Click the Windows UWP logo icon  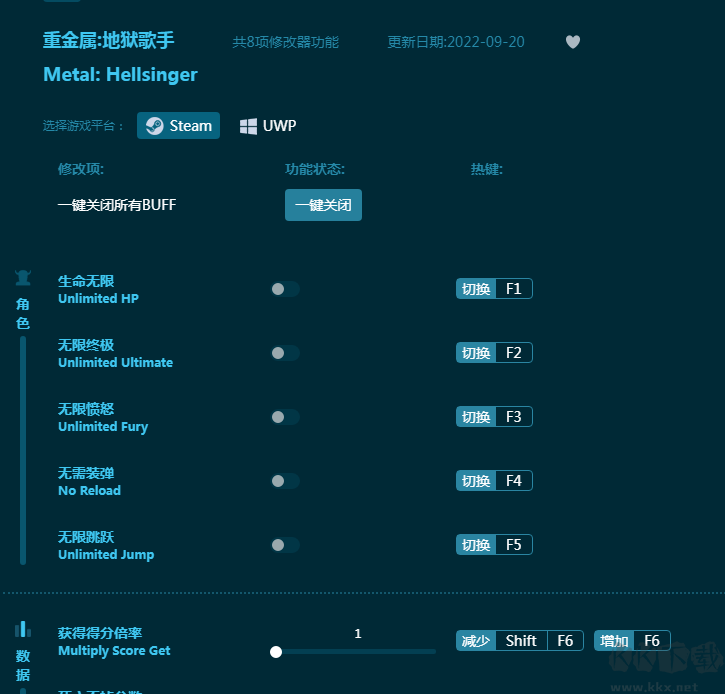click(249, 126)
